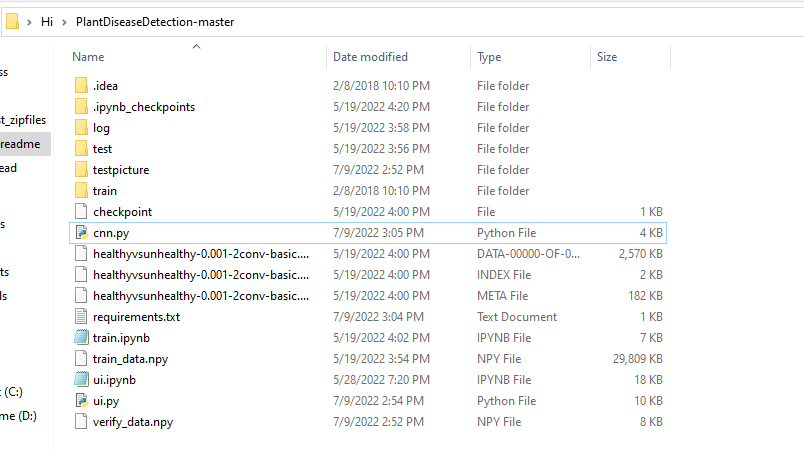Sort by Date modified column header
Screen dimensions: 804x455
(x=370, y=57)
